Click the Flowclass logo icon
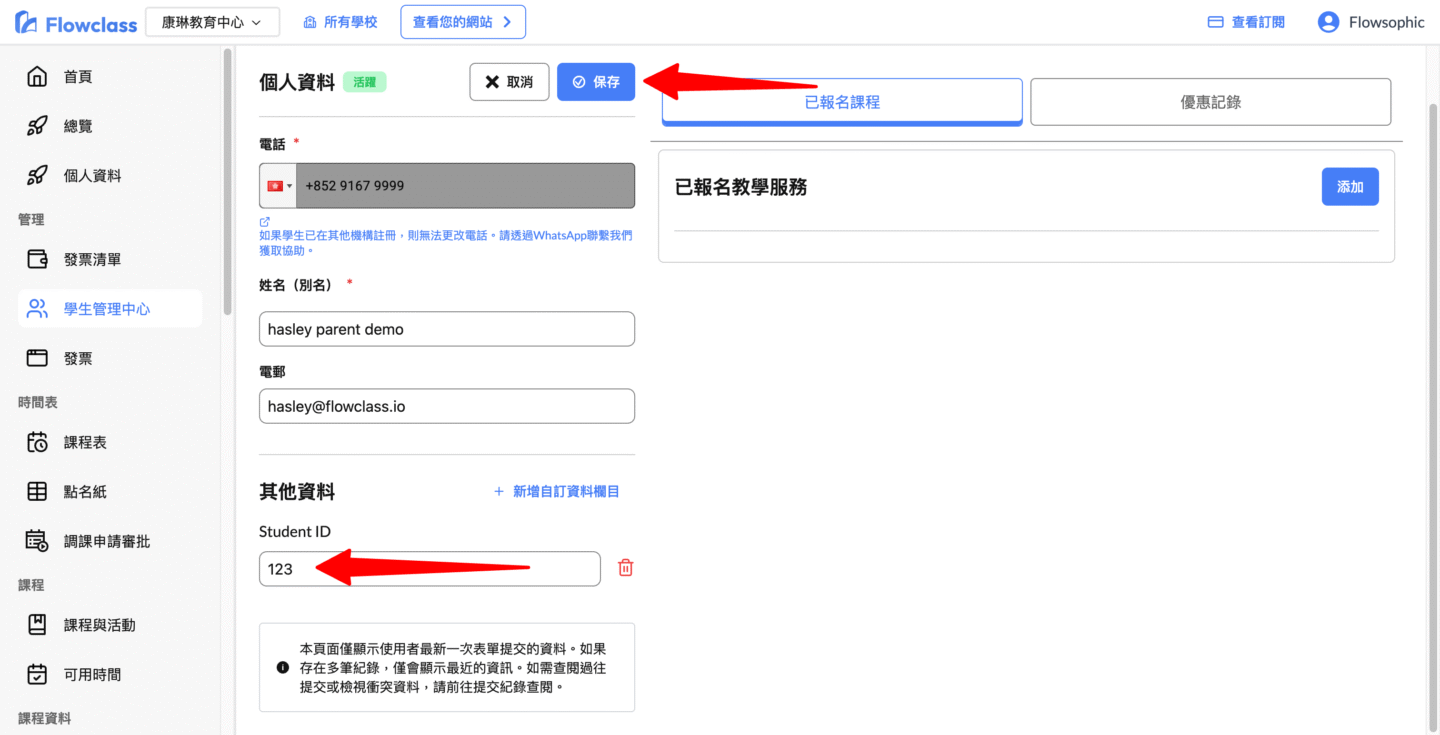Screen dimensions: 1440x735 (x=26, y=22)
